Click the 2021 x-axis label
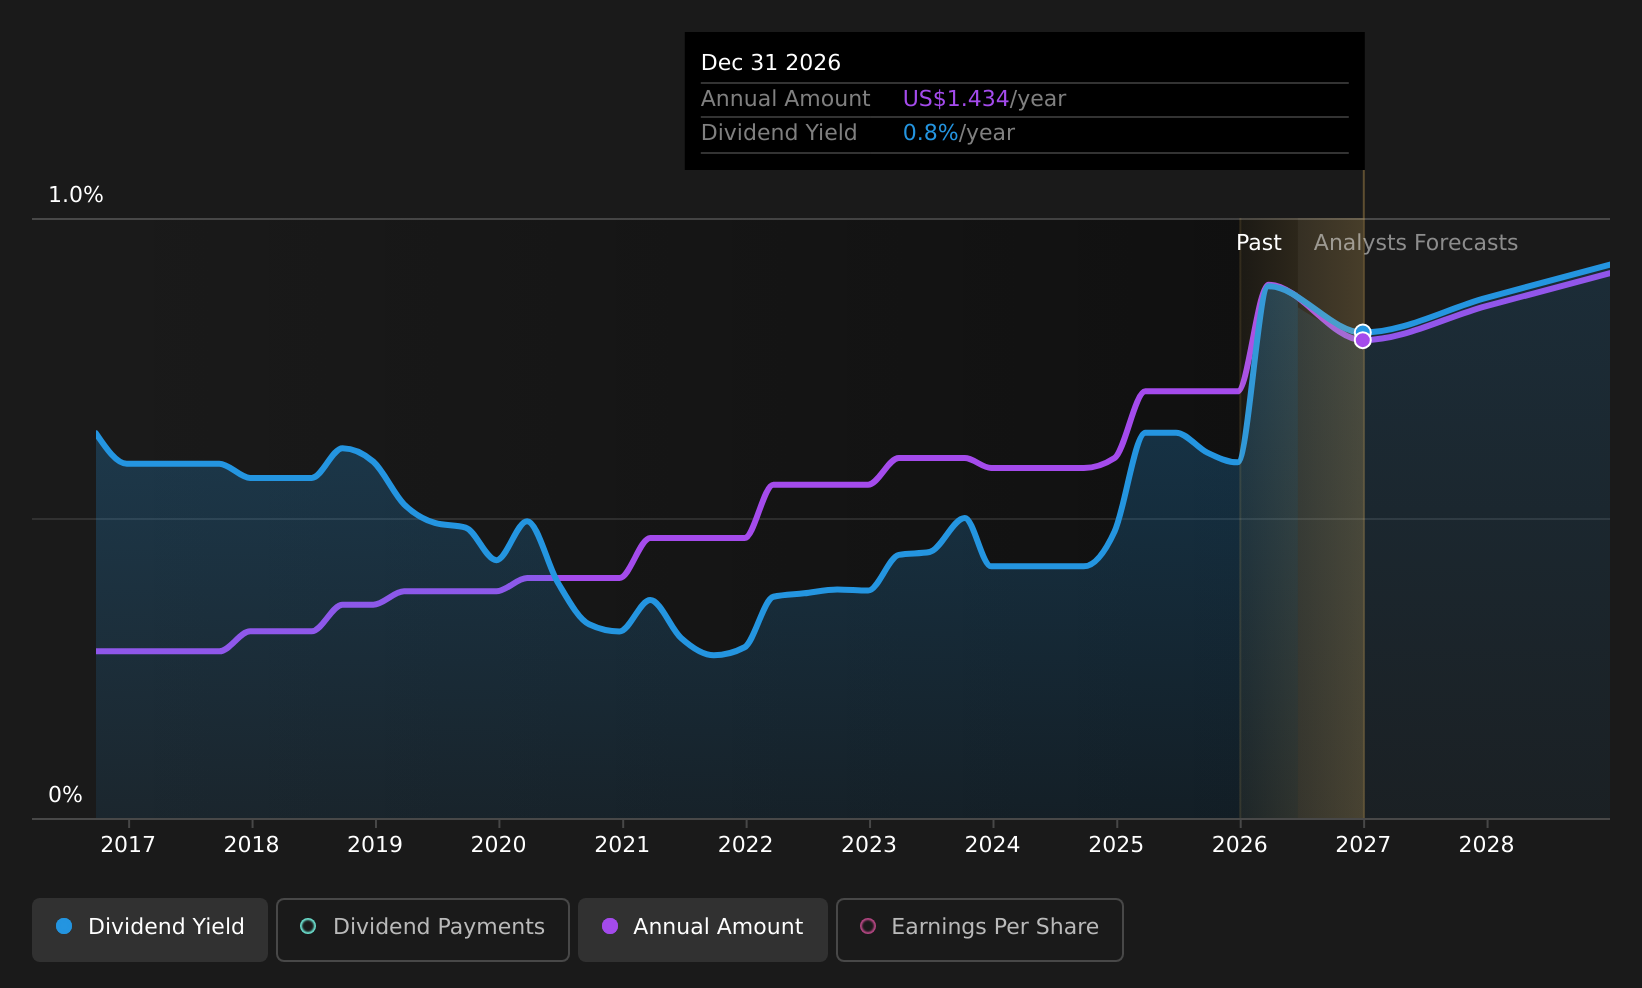 click(x=622, y=845)
